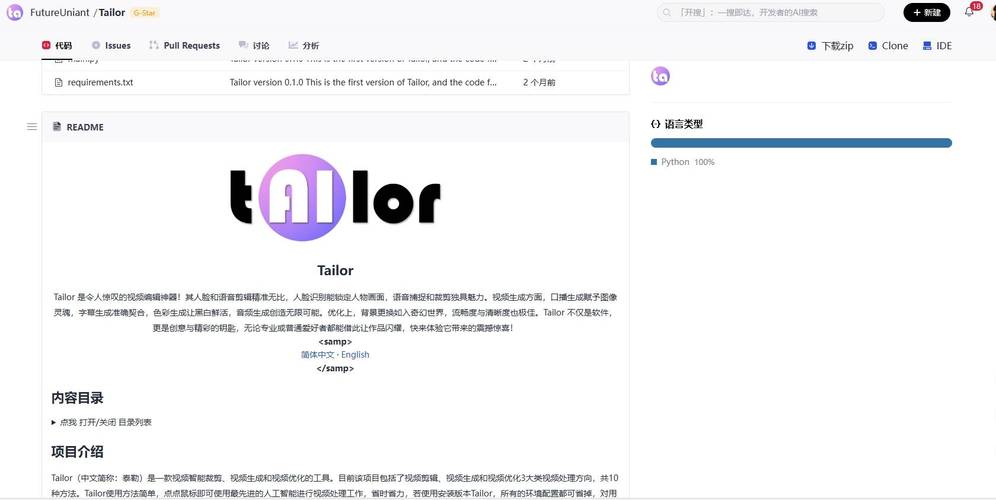Image resolution: width=996 pixels, height=500 pixels.
Task: Open the IDE button
Action: pyautogui.click(x=937, y=46)
